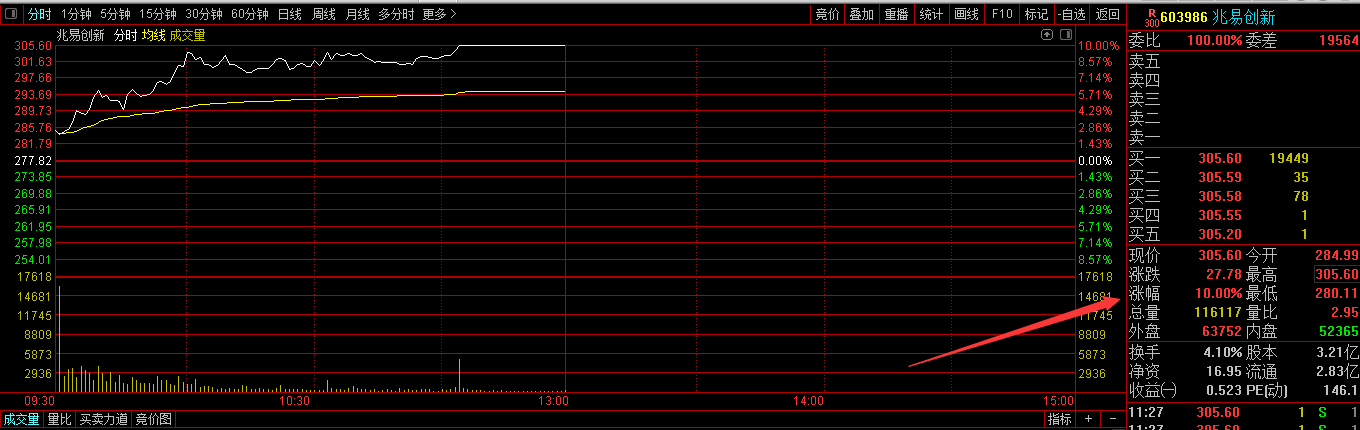Show the 多分时 multi-day view
Image resolution: width=1360 pixels, height=430 pixels.
click(397, 14)
